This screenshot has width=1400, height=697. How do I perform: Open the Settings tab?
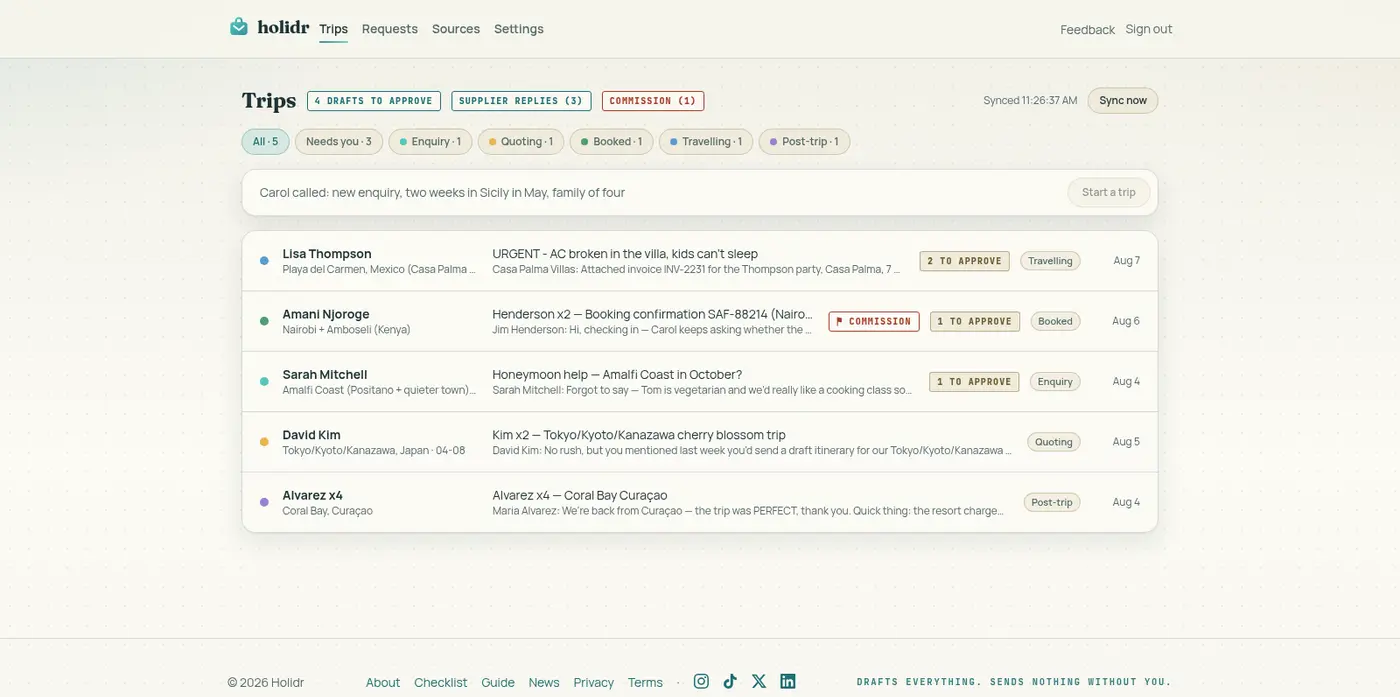pyautogui.click(x=519, y=29)
